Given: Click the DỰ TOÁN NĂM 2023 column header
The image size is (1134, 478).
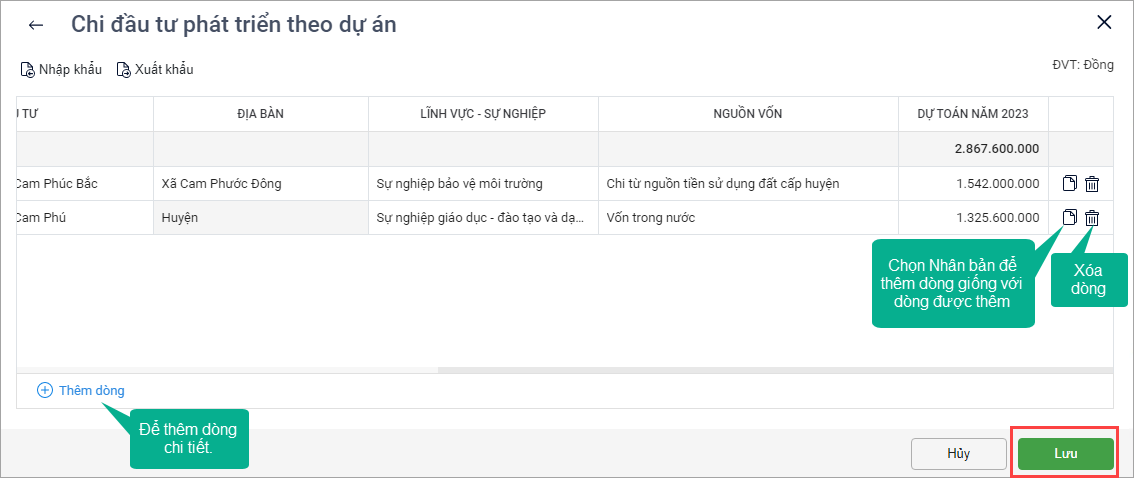Looking at the screenshot, I should [973, 114].
